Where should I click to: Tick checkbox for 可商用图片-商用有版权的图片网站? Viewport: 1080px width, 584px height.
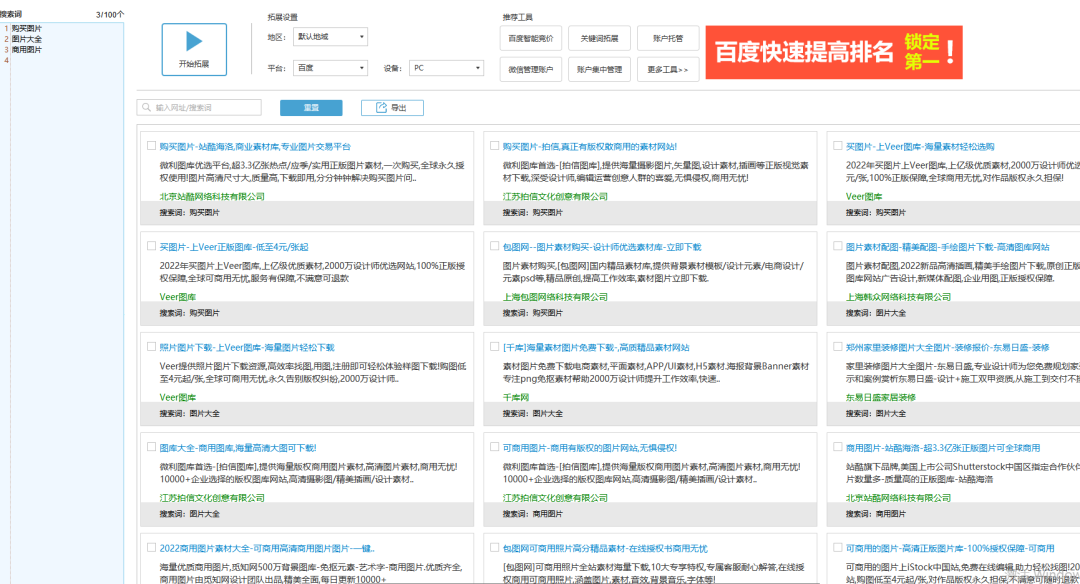pos(494,447)
